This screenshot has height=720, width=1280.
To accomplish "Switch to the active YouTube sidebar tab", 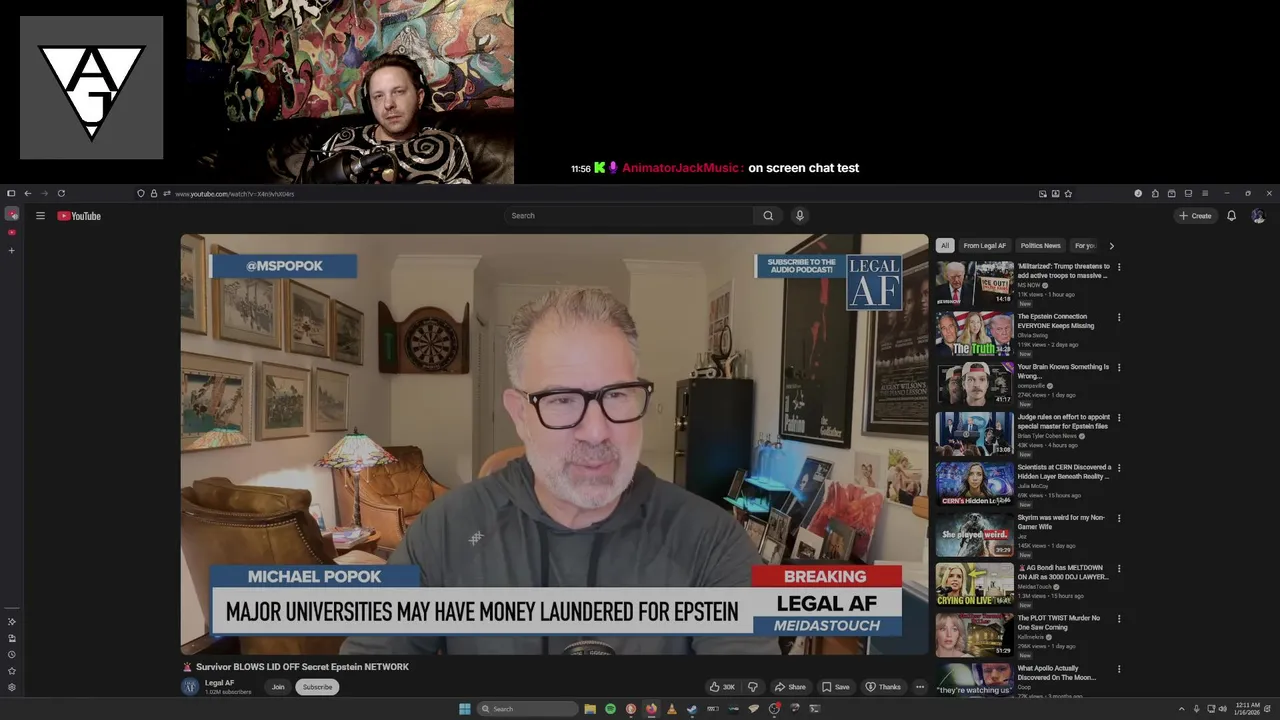I will coord(12,214).
